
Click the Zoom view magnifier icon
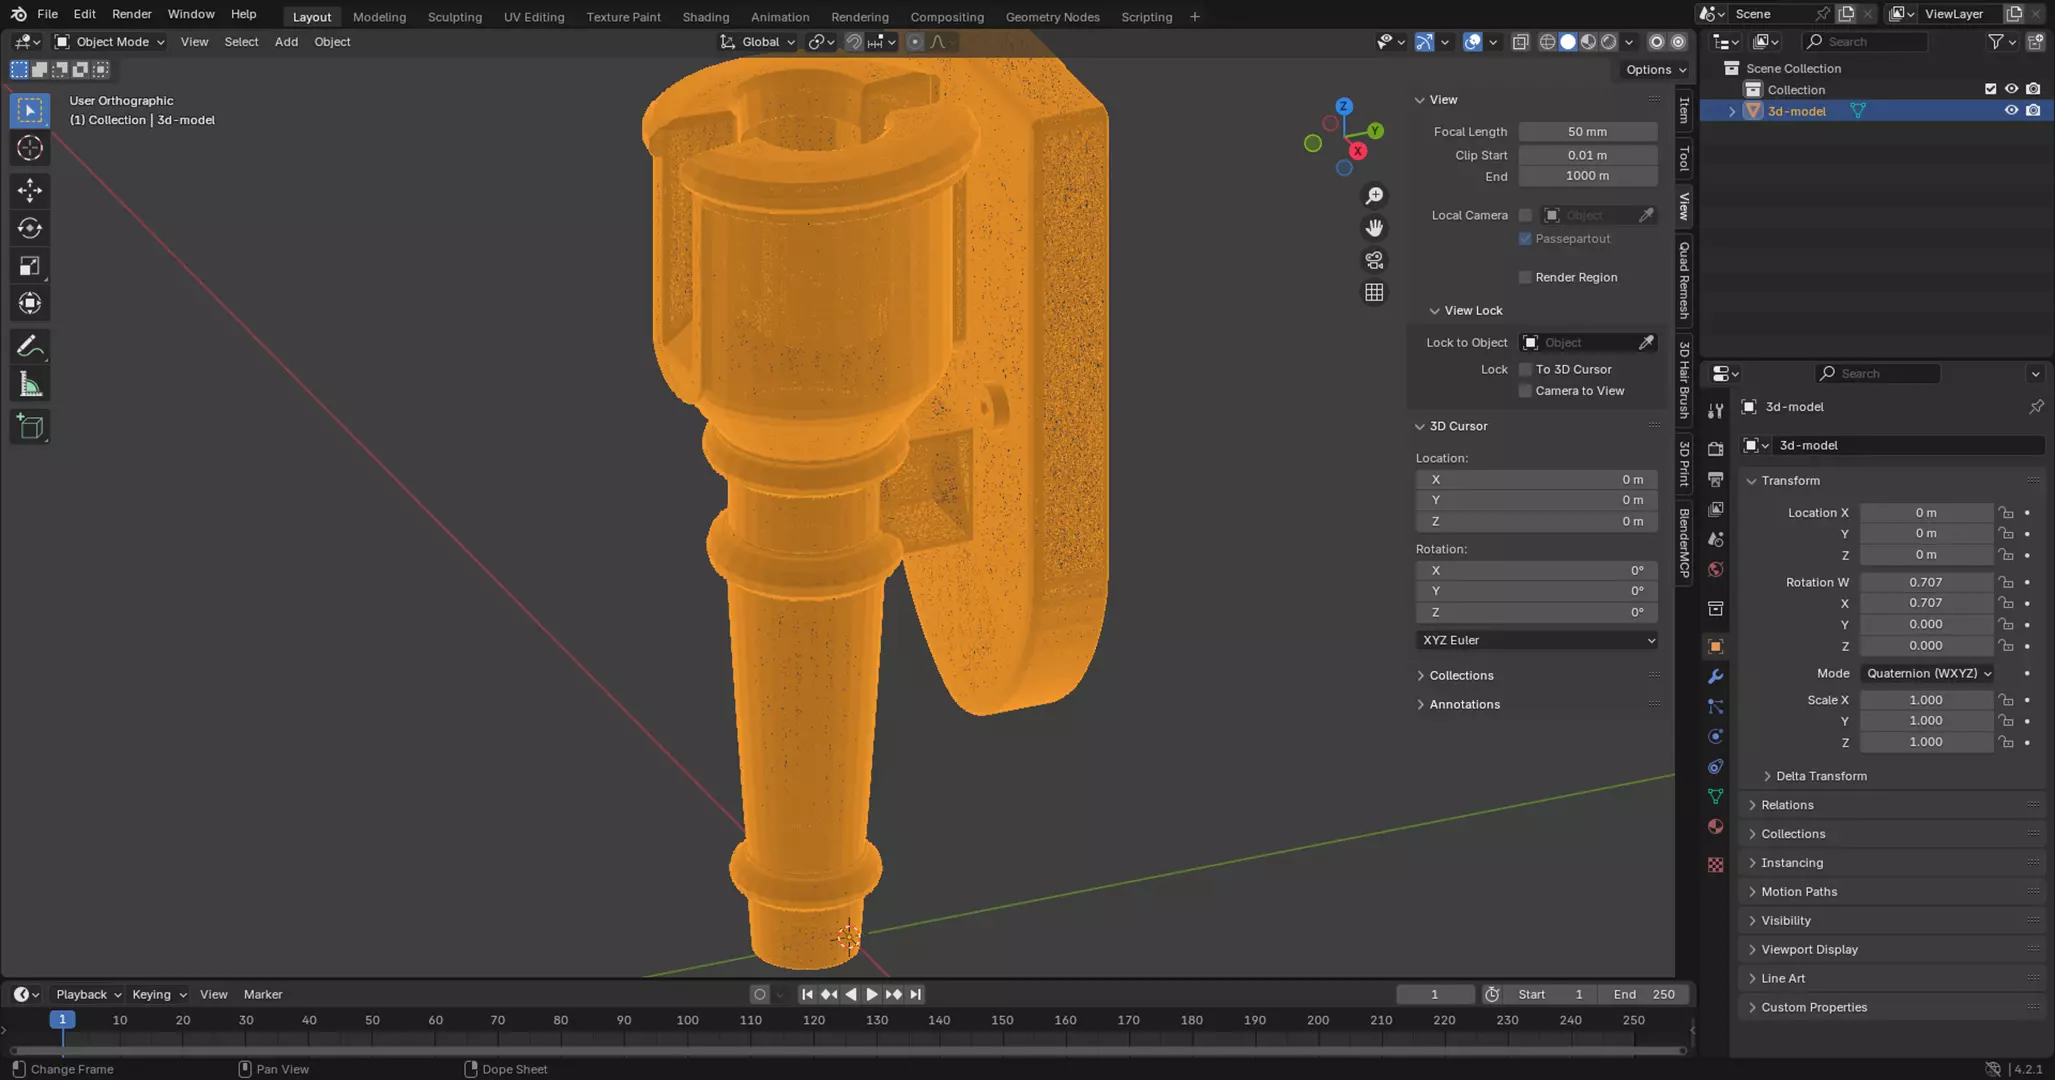pos(1374,196)
